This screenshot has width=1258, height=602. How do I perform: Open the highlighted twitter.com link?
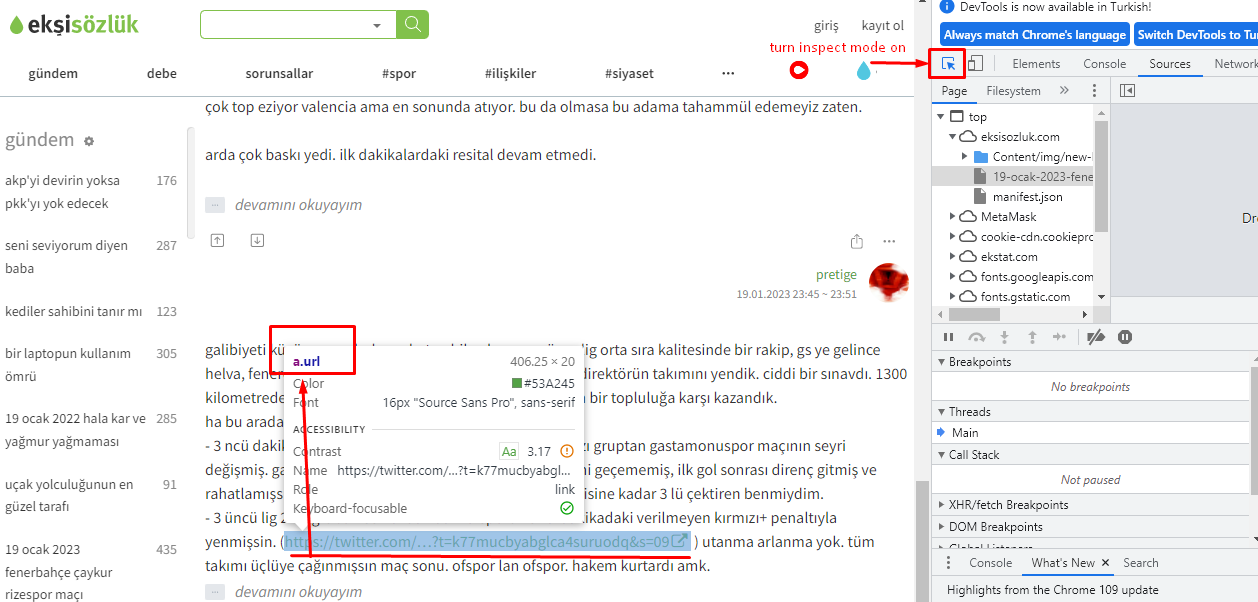[478, 542]
